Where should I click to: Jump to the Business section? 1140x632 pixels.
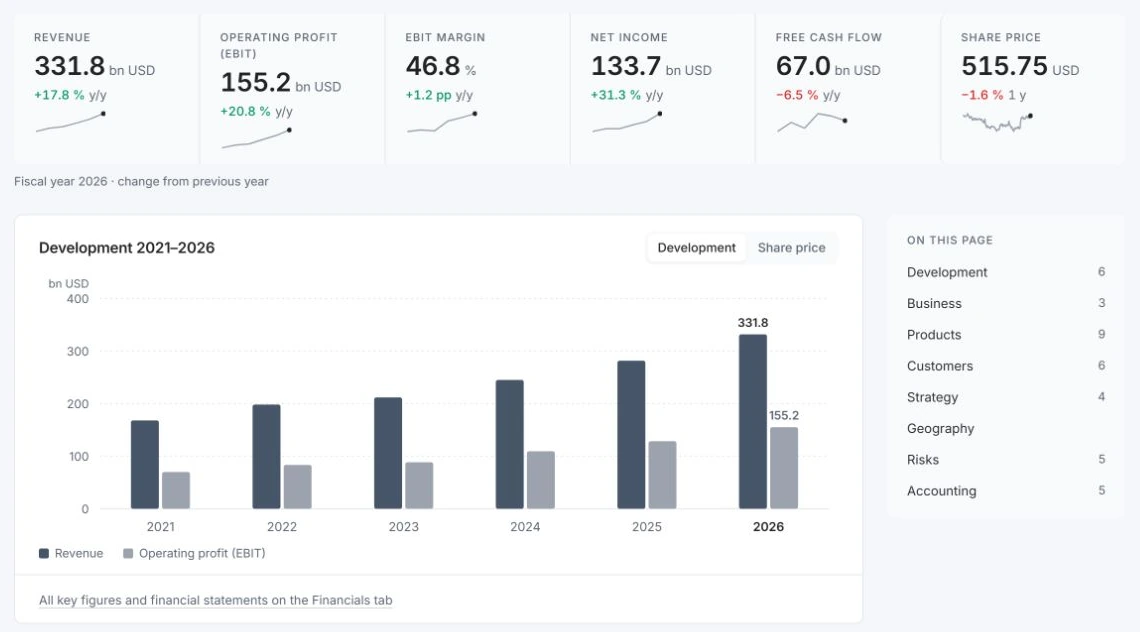[x=934, y=303]
